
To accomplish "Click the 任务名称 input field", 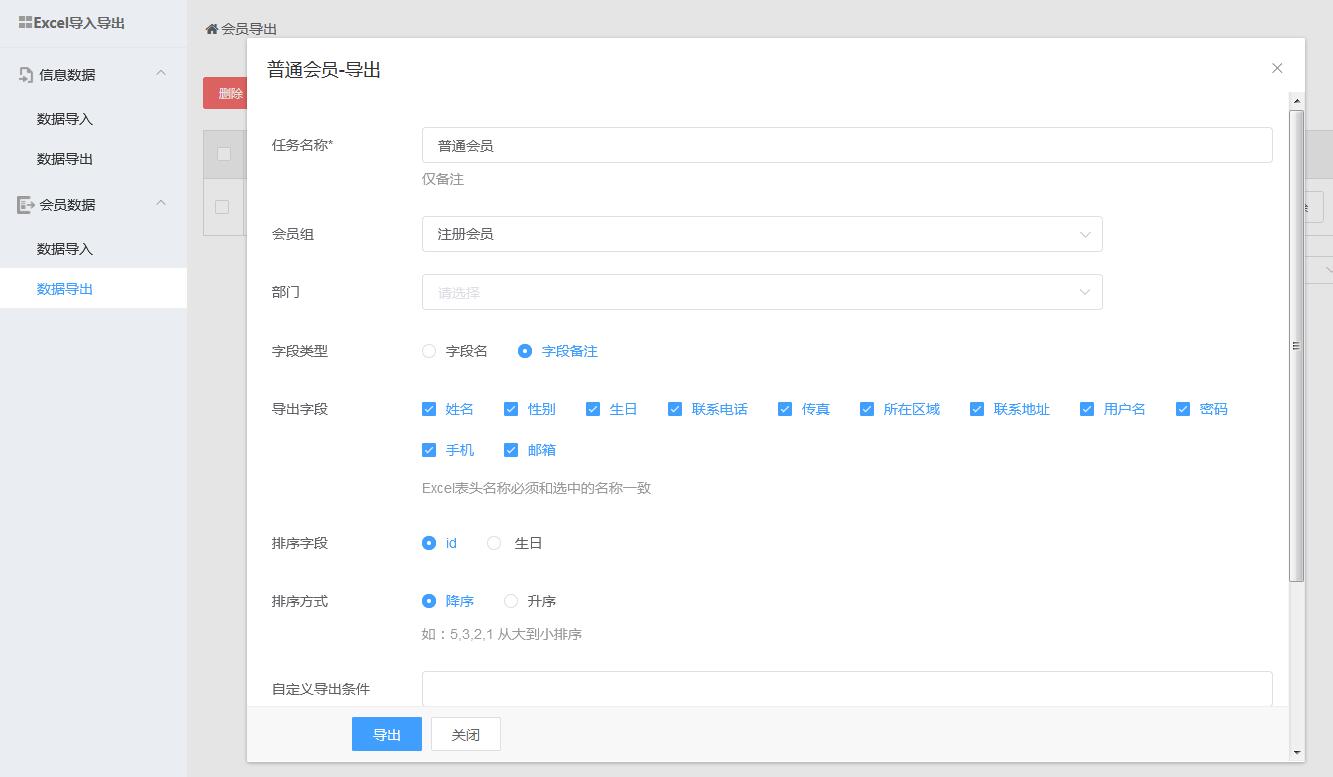I will click(x=846, y=145).
